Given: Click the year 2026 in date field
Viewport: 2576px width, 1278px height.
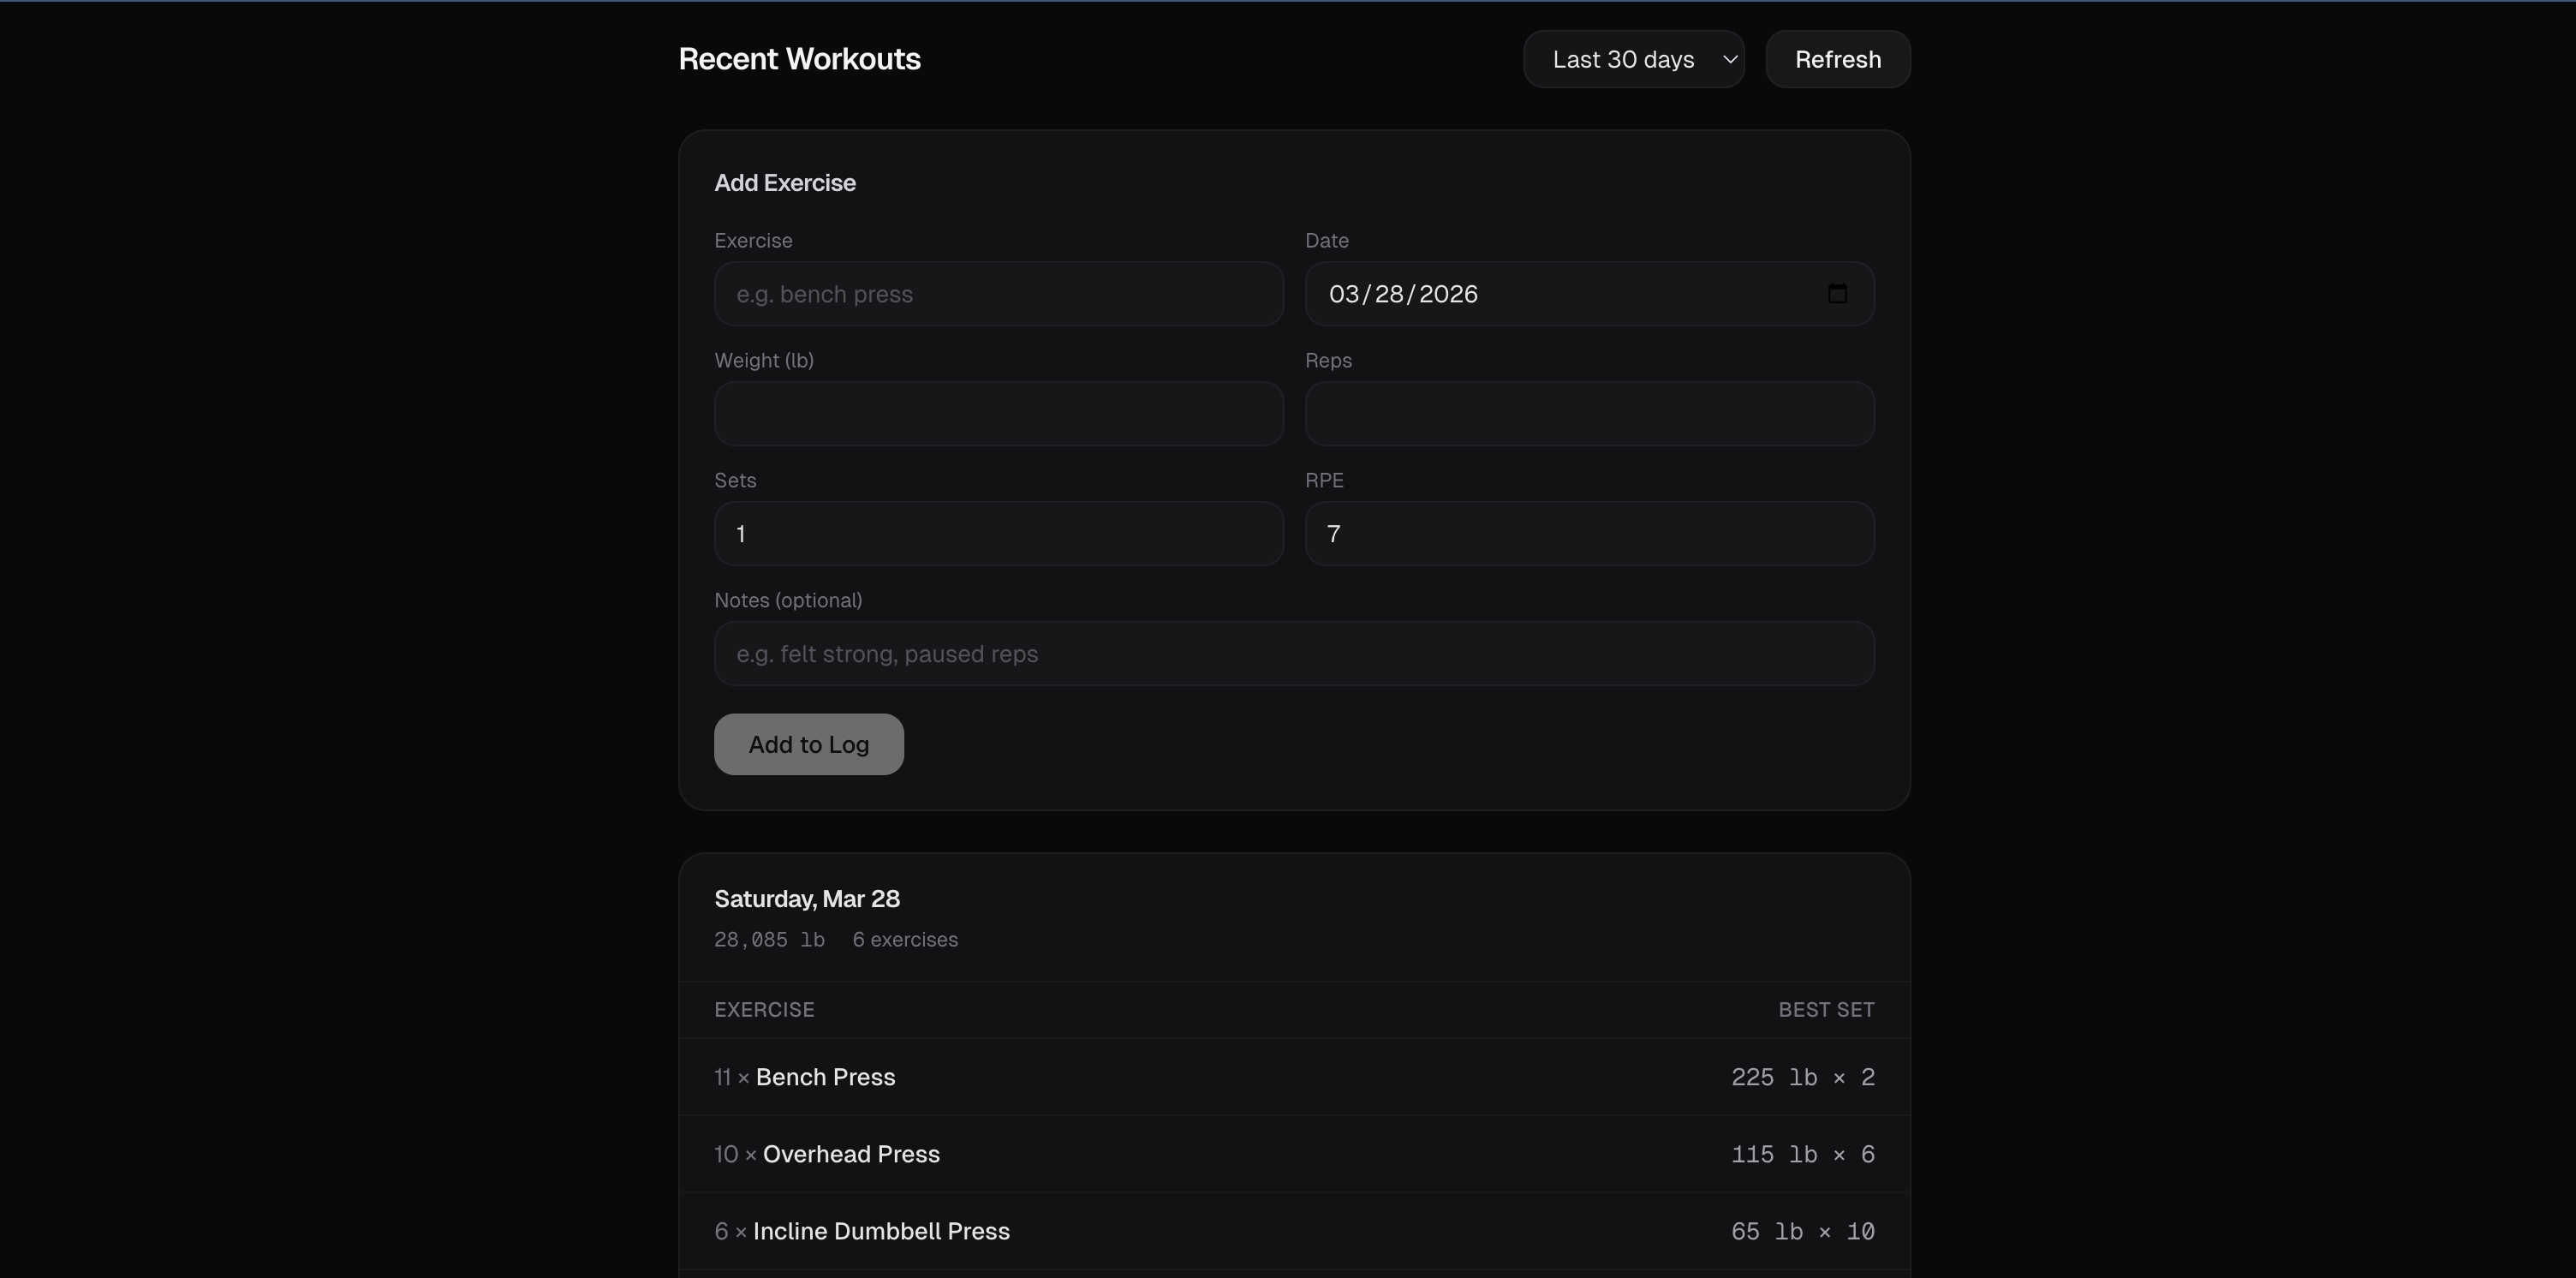Looking at the screenshot, I should coord(1447,294).
